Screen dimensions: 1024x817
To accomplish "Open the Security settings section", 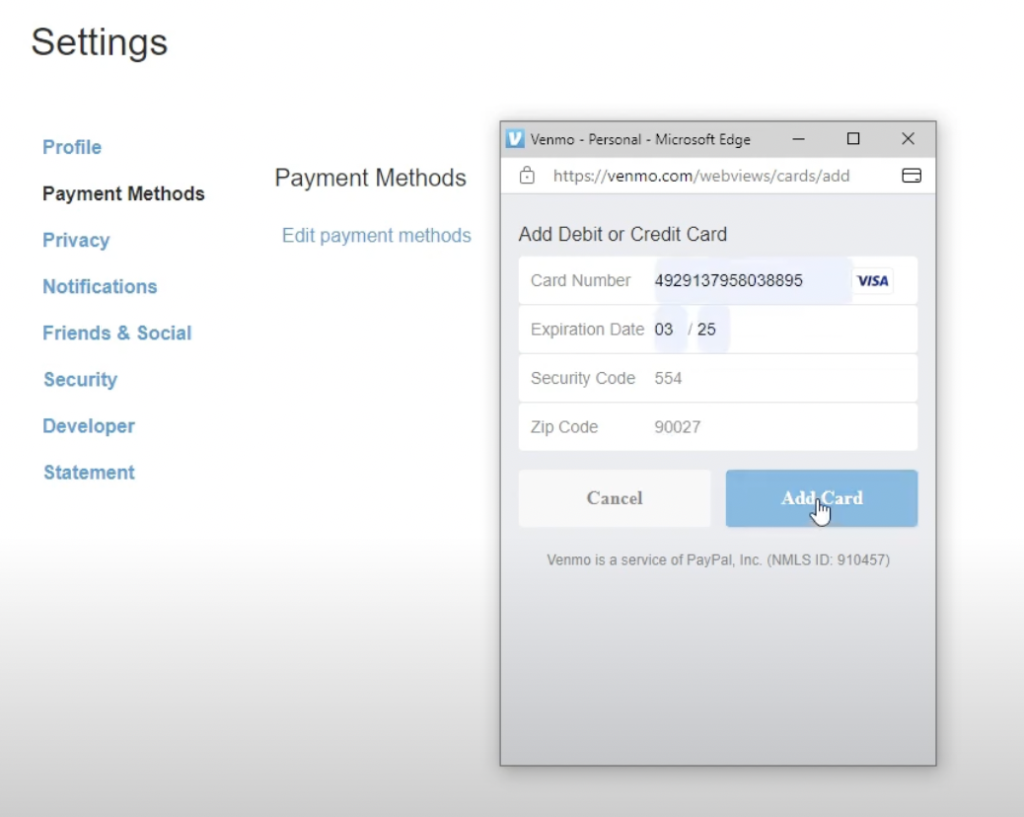I will coord(80,379).
